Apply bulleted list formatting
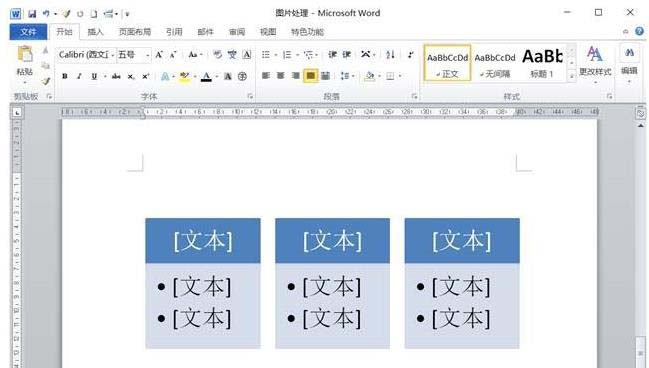 point(266,55)
